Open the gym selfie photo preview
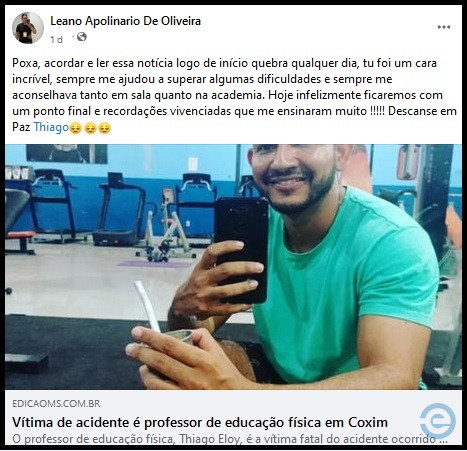This screenshot has height=451, width=467. 233,267
